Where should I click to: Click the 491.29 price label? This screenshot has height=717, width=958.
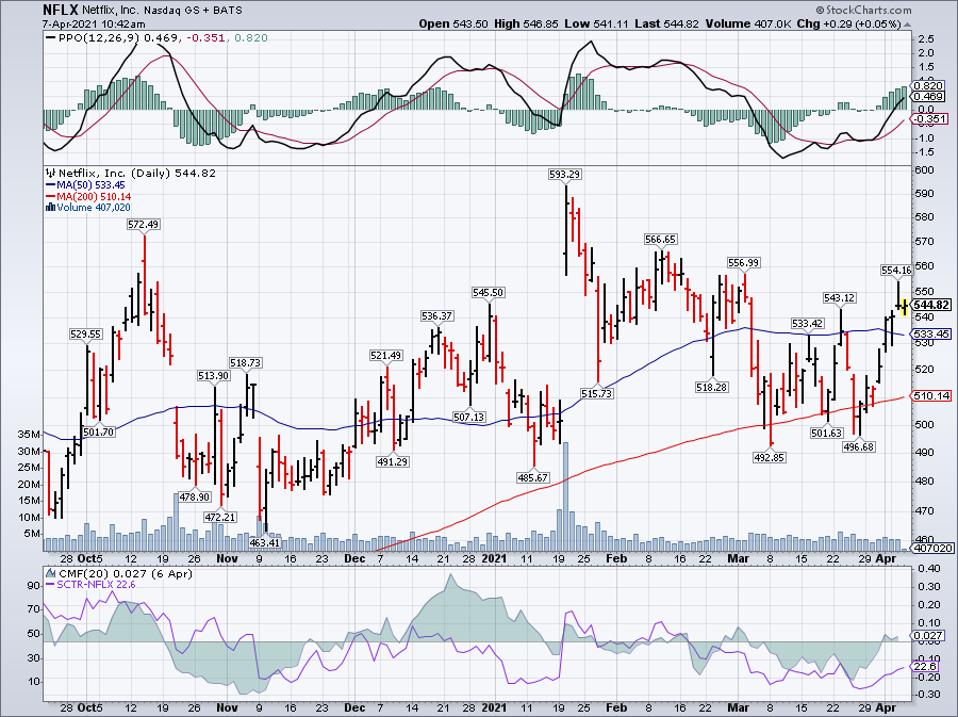(392, 462)
